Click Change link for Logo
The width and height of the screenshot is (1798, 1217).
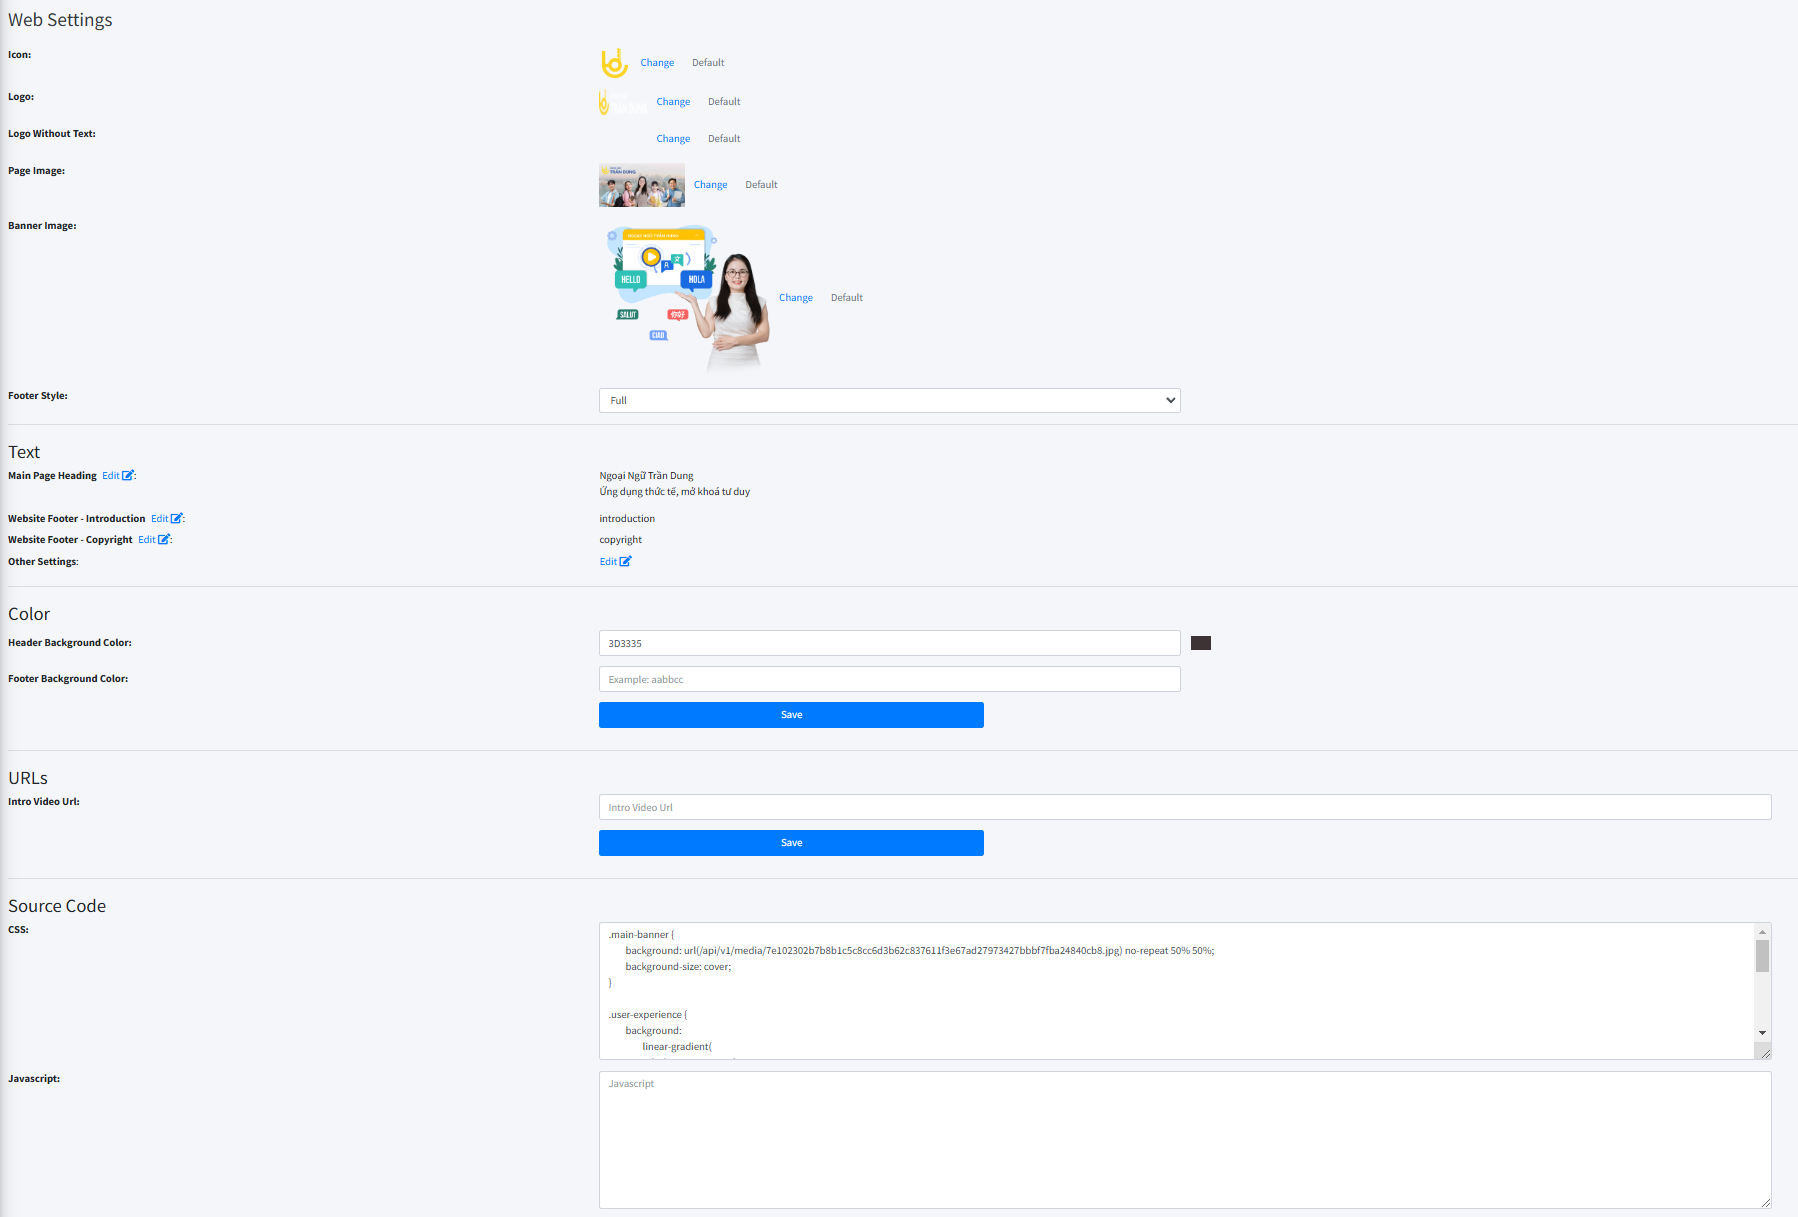coord(673,102)
